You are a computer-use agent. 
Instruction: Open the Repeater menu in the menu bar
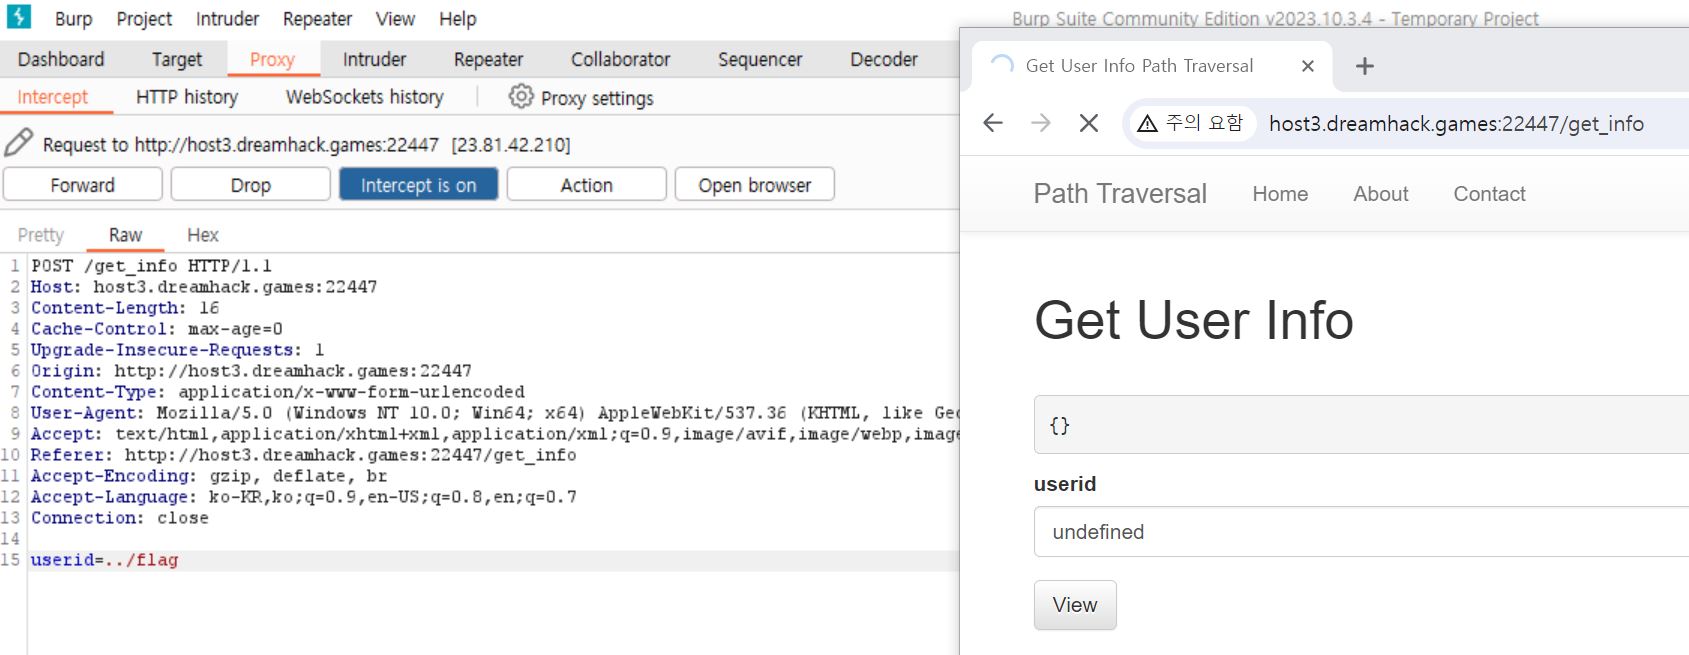pos(317,19)
